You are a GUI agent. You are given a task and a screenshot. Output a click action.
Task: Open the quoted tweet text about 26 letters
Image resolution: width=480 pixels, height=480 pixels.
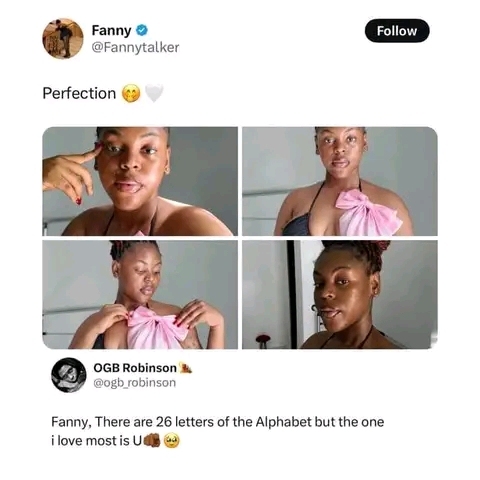pos(217,431)
